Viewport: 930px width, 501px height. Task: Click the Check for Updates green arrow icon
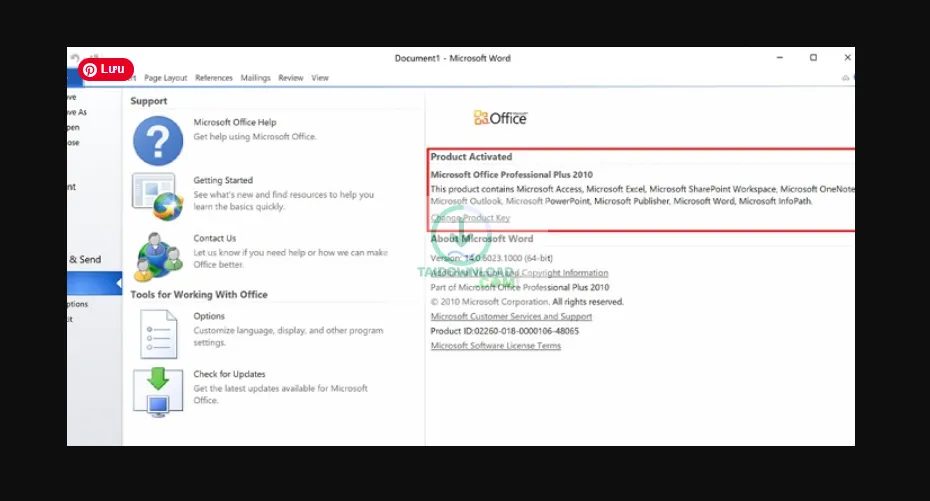pyautogui.click(x=158, y=391)
